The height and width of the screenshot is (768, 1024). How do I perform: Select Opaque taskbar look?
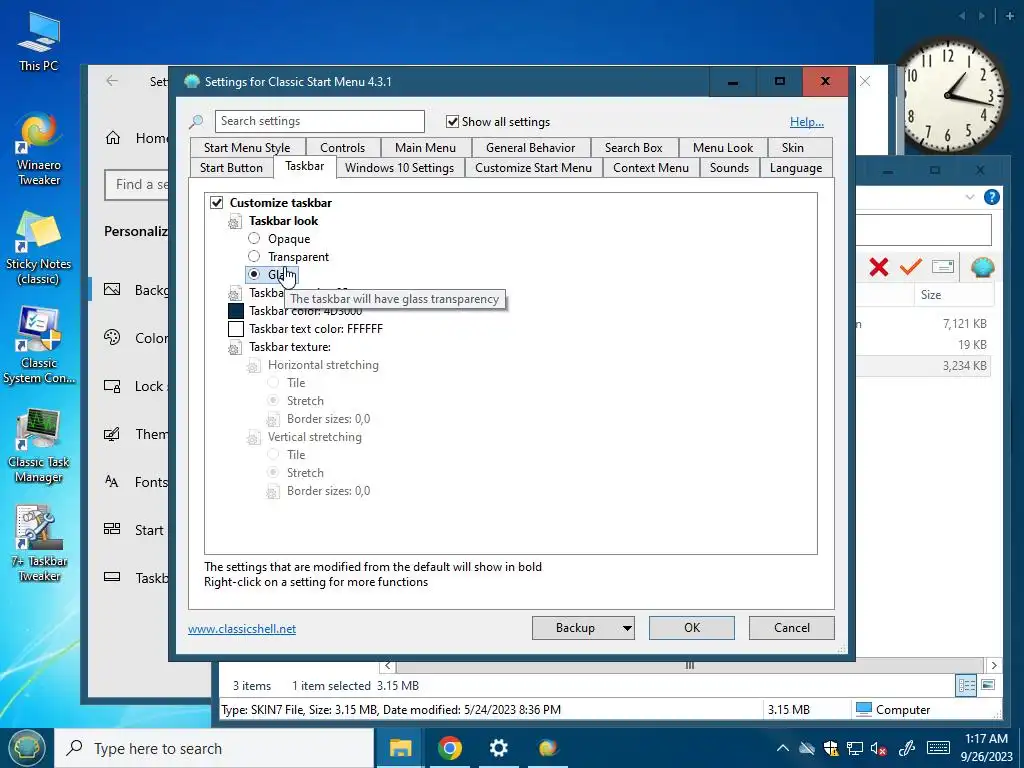coord(254,238)
